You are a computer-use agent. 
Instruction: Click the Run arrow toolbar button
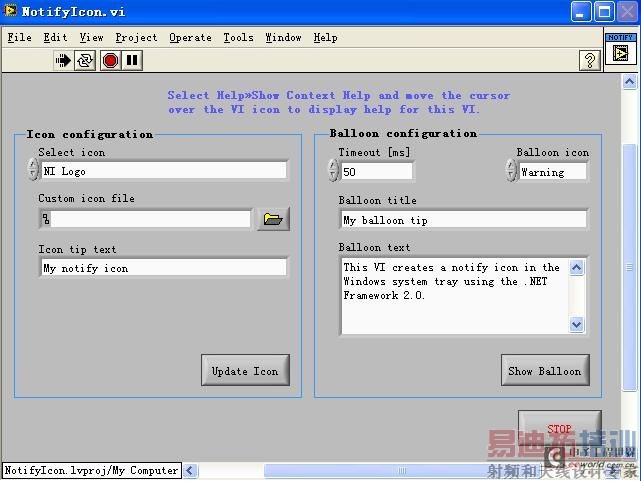(63, 61)
